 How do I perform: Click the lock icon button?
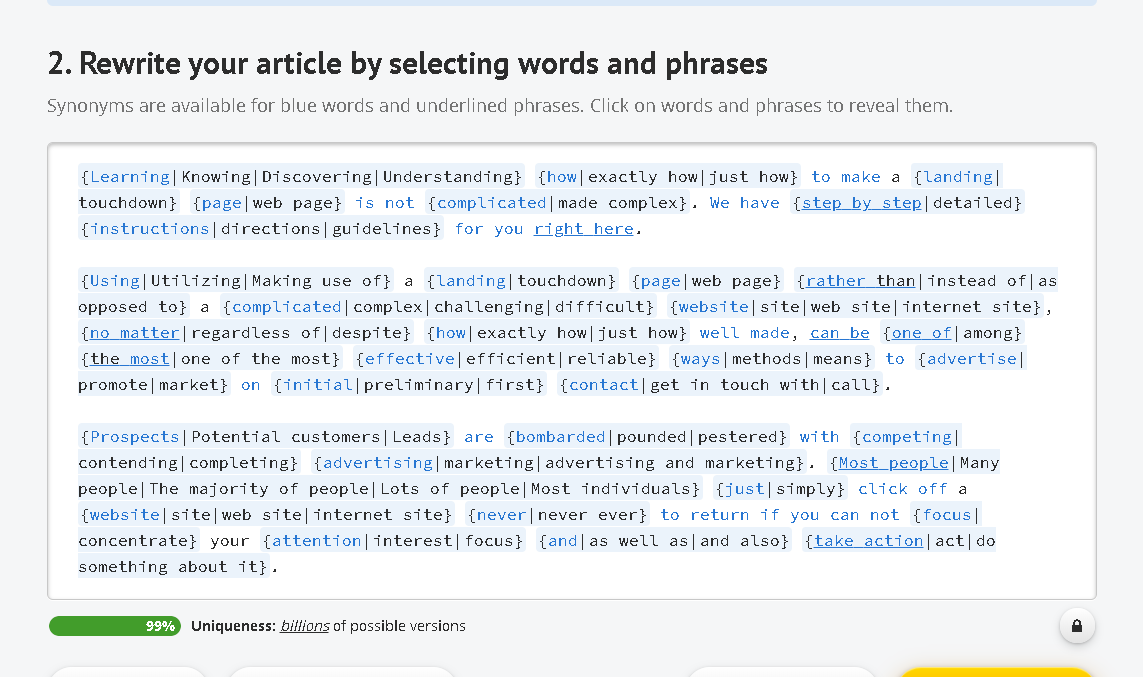1077,626
